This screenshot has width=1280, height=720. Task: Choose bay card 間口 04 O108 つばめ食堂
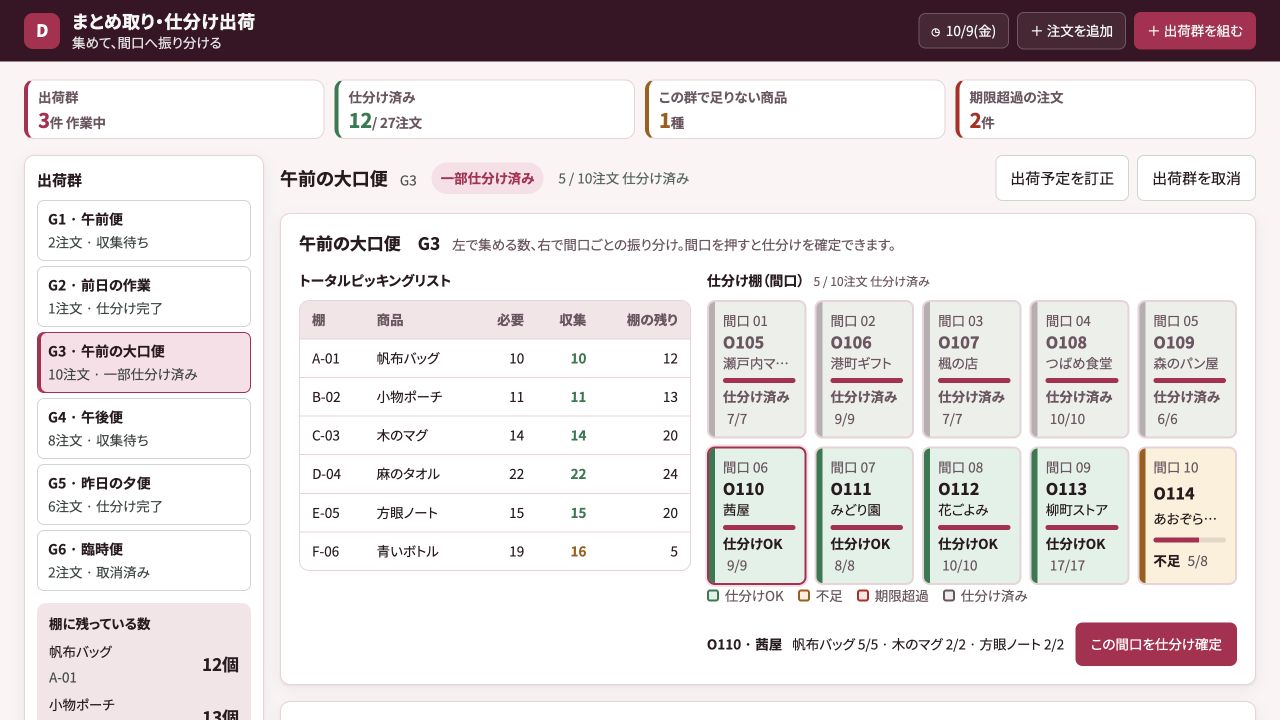[1079, 369]
